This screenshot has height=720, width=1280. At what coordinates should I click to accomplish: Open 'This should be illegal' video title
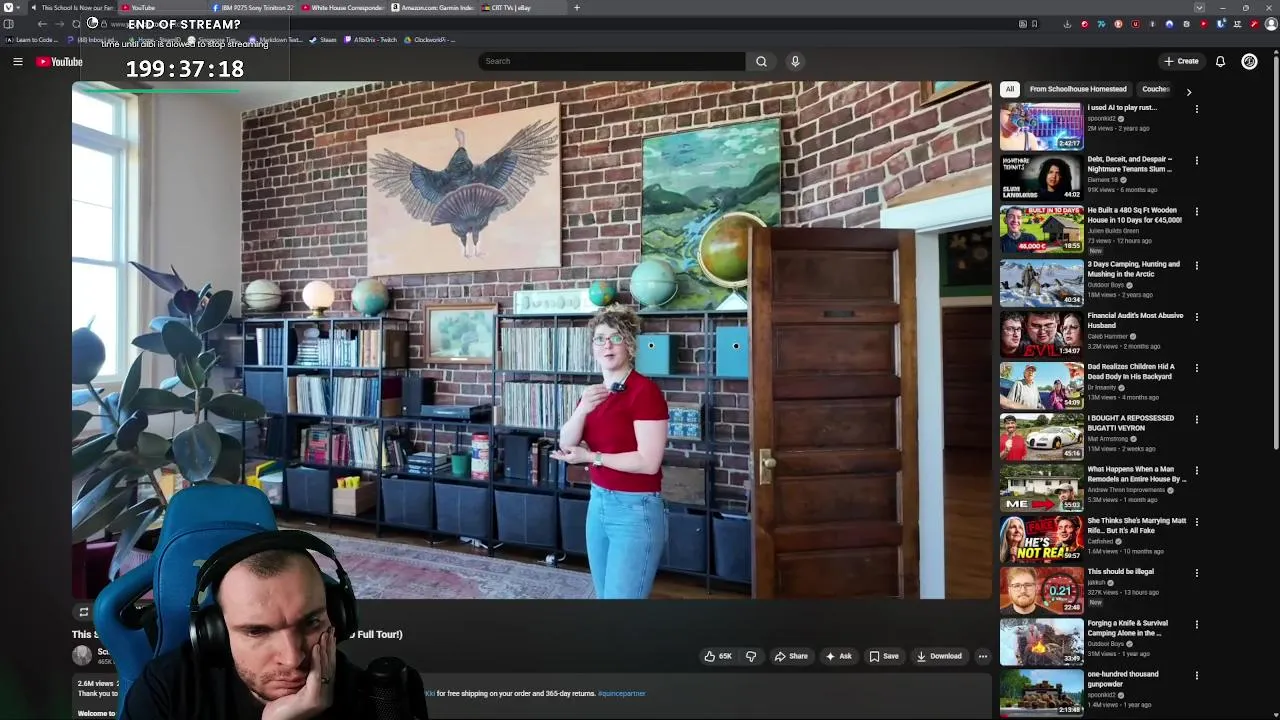tap(1121, 572)
